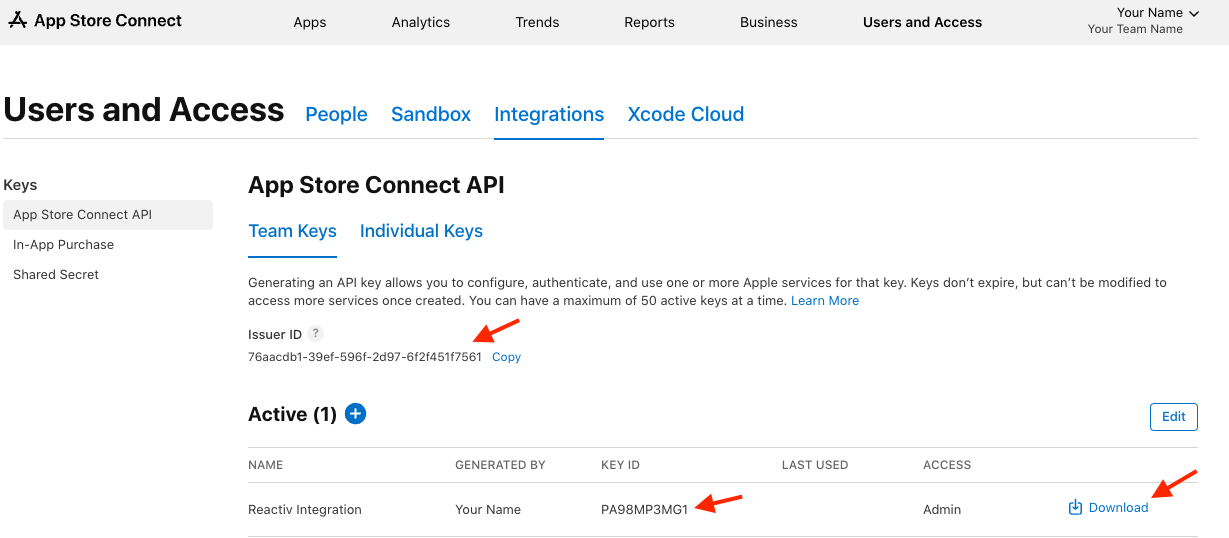Click the Issuer ID question mark help icon
Image resolution: width=1229 pixels, height=538 pixels.
tap(315, 334)
